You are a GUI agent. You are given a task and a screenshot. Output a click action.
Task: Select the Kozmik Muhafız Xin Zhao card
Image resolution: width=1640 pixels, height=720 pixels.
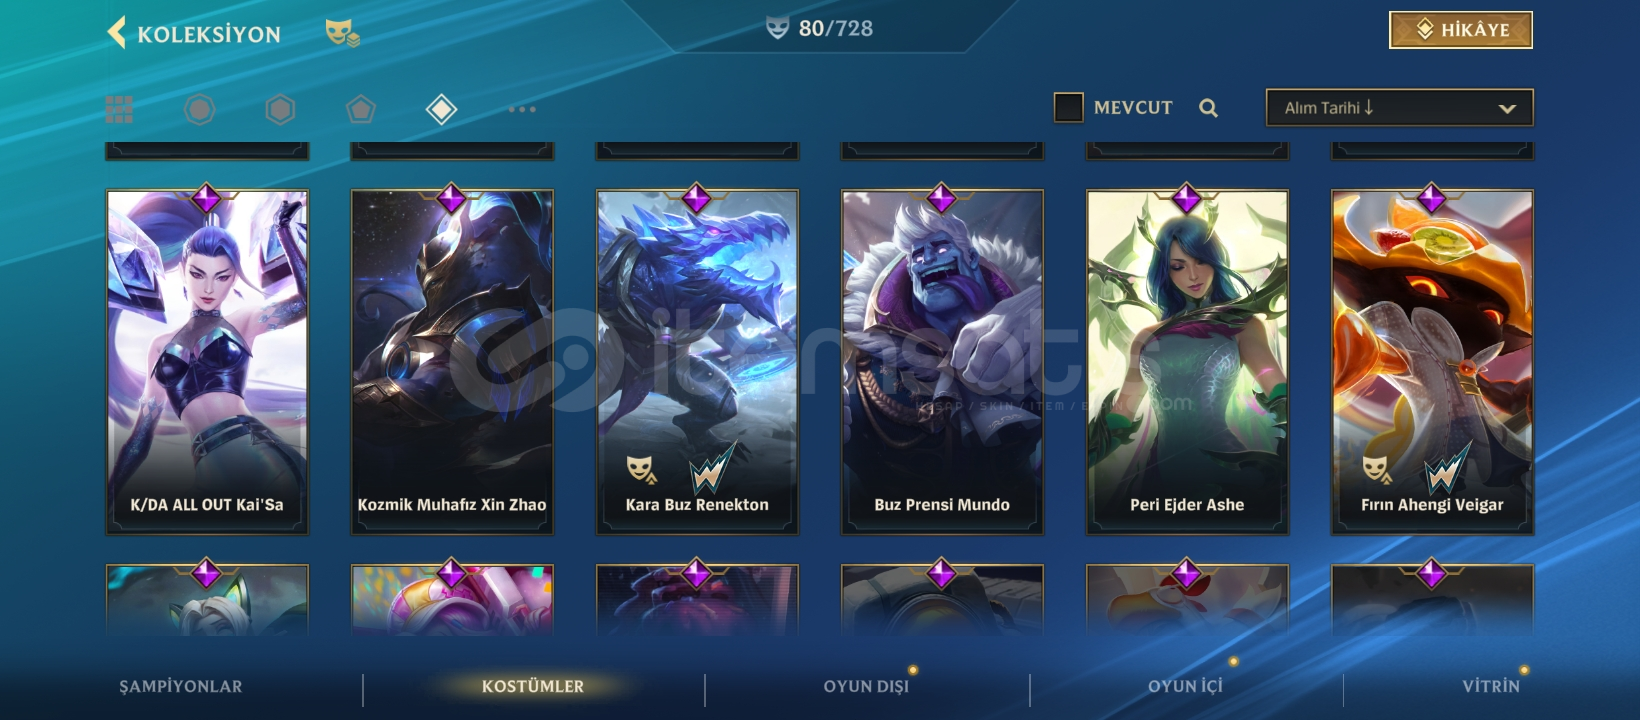pyautogui.click(x=452, y=361)
